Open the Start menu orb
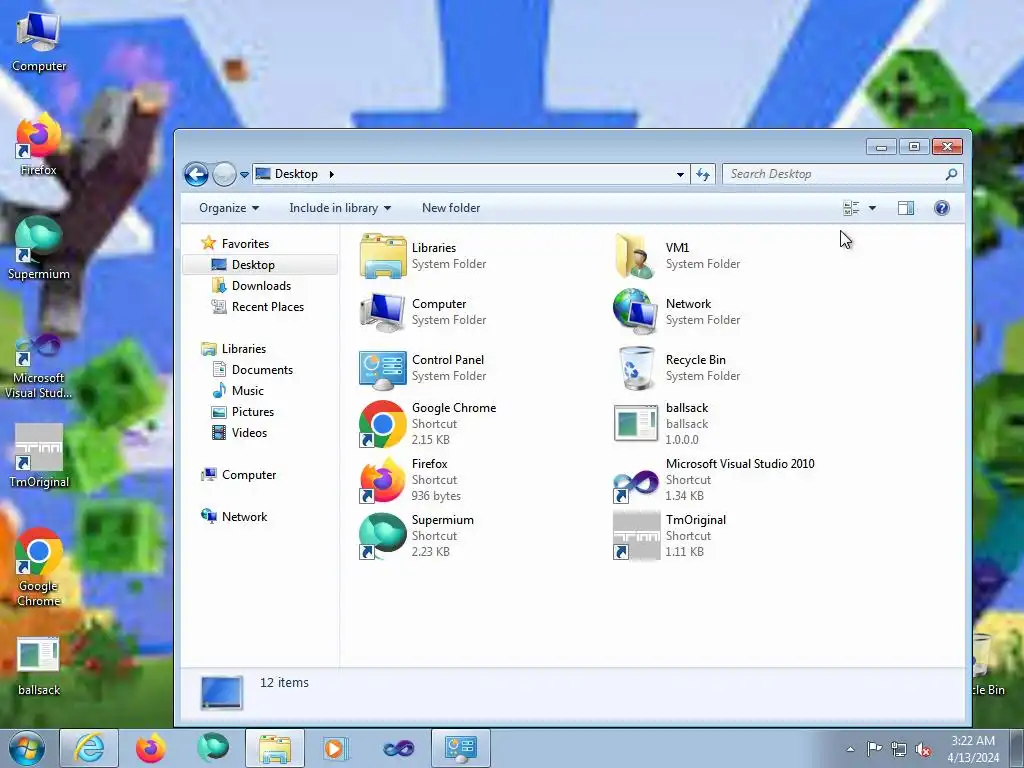1024x768 pixels. coord(27,748)
